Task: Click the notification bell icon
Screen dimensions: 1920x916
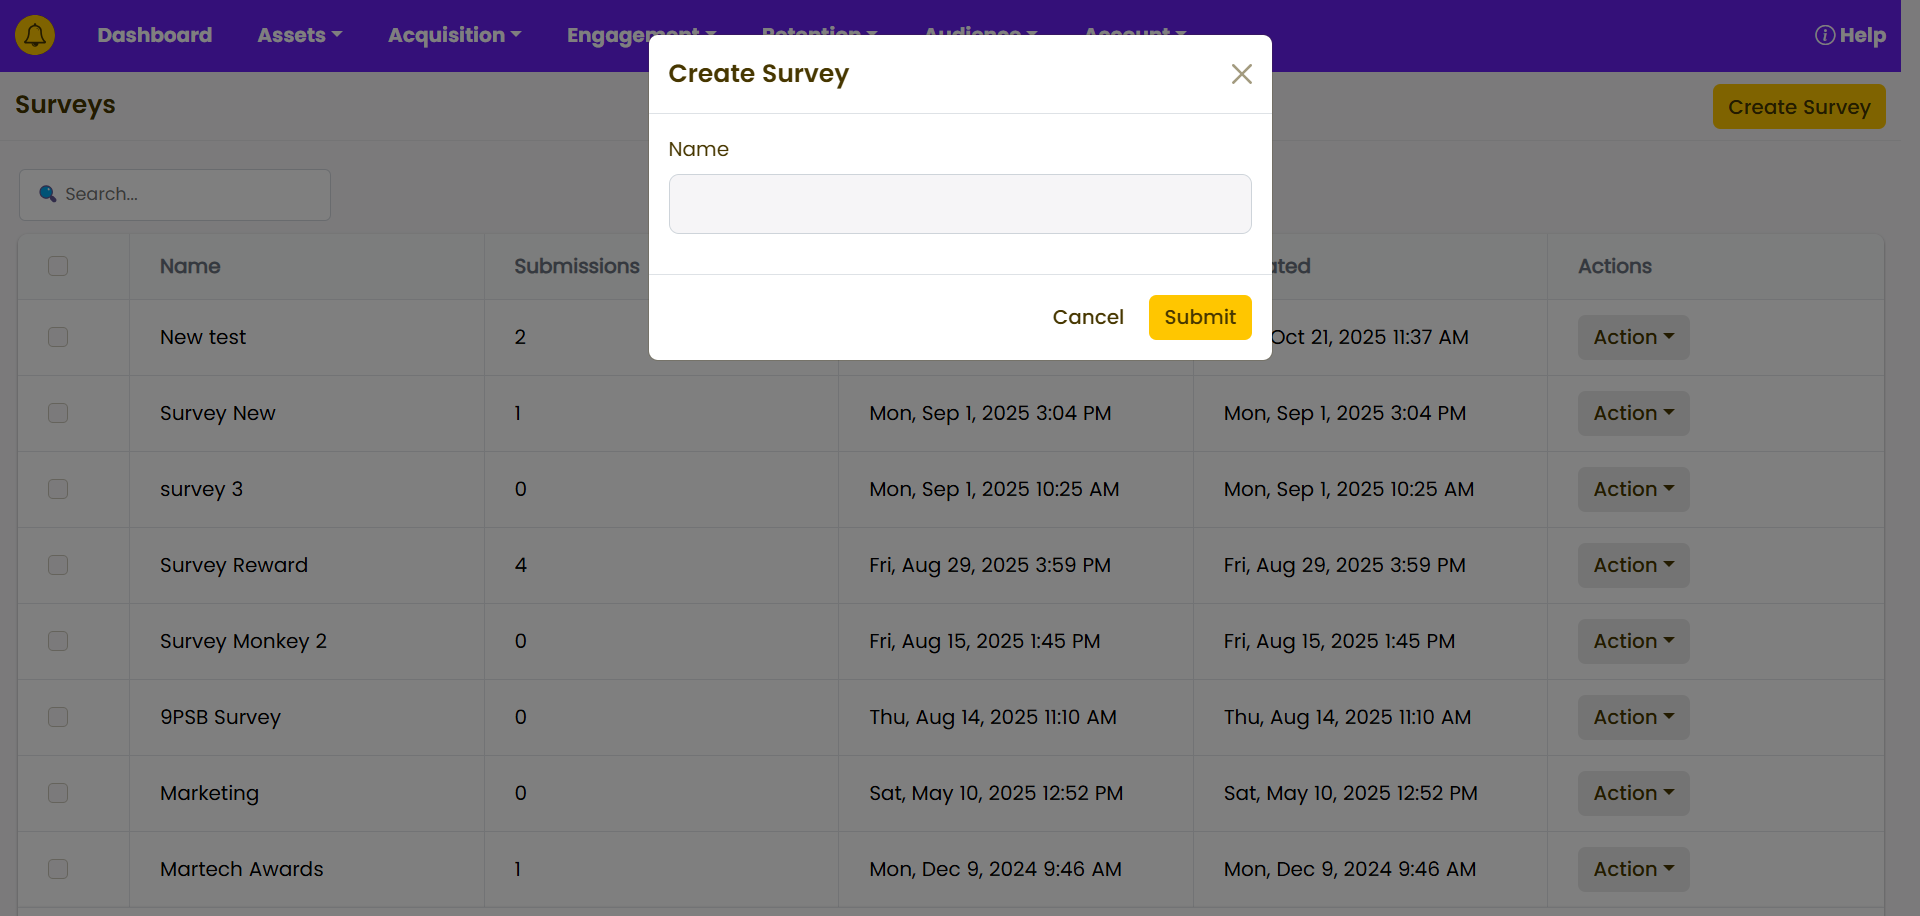Action: (x=35, y=35)
